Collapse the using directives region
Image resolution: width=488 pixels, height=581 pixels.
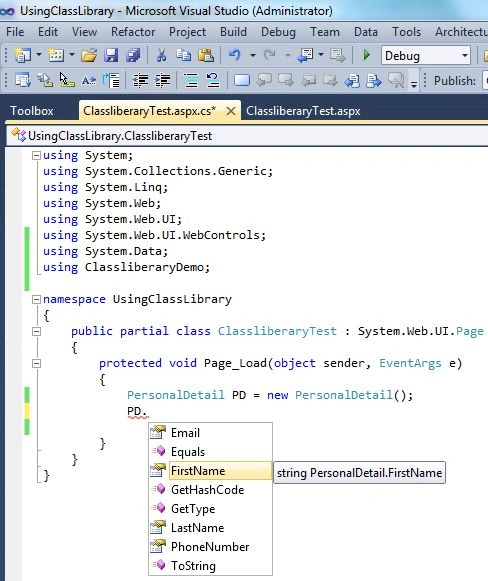click(36, 155)
